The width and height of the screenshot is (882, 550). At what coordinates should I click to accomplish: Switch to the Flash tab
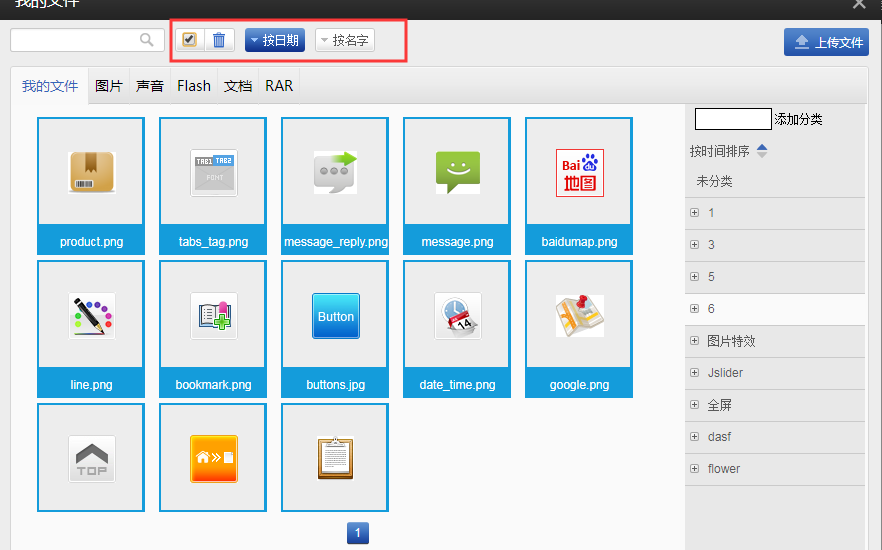click(194, 86)
